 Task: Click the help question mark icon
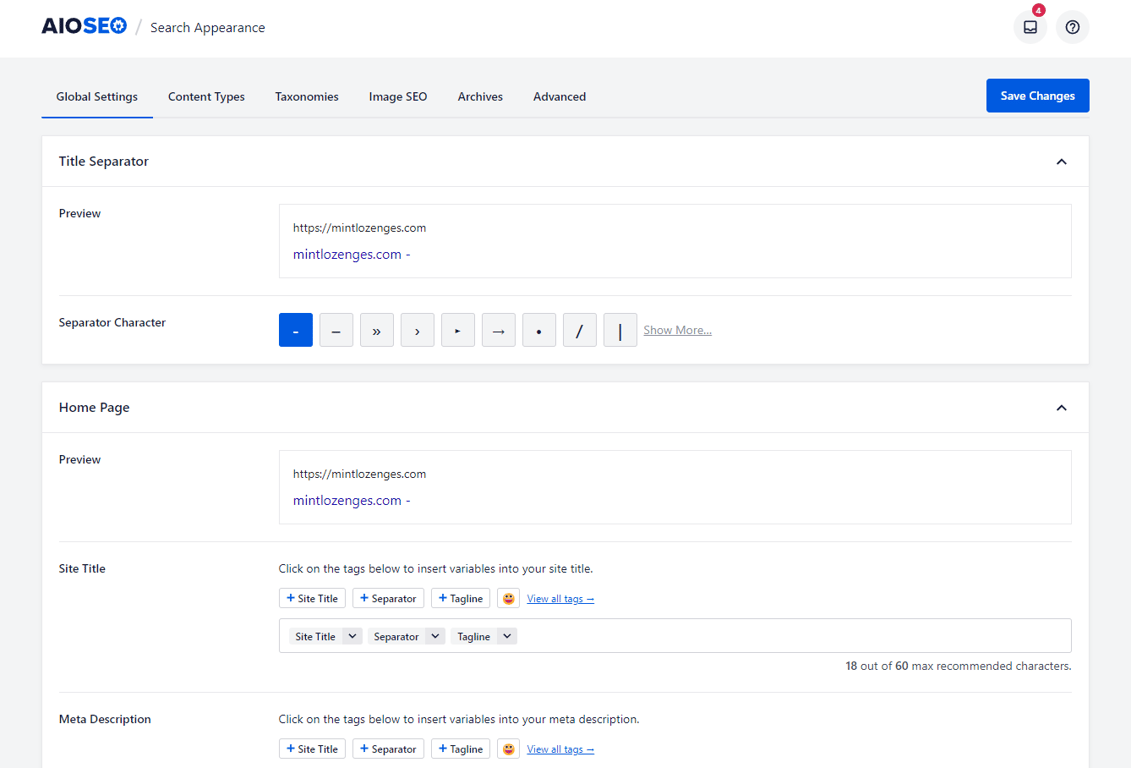click(x=1072, y=27)
